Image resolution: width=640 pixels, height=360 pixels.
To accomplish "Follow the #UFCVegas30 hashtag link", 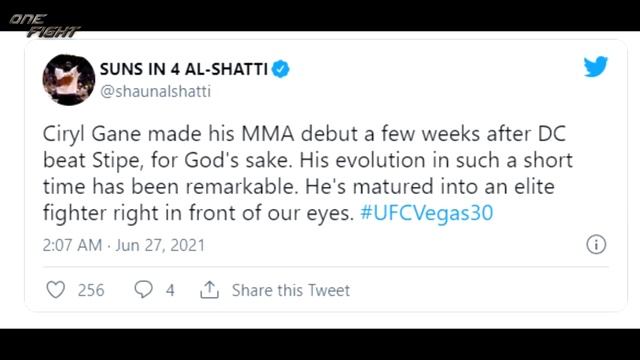I will point(427,213).
